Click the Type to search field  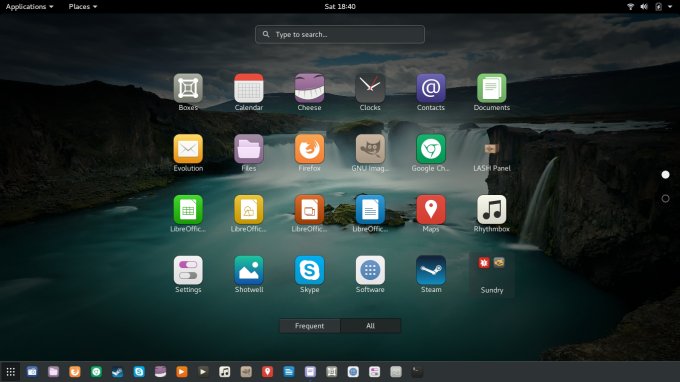coord(340,34)
